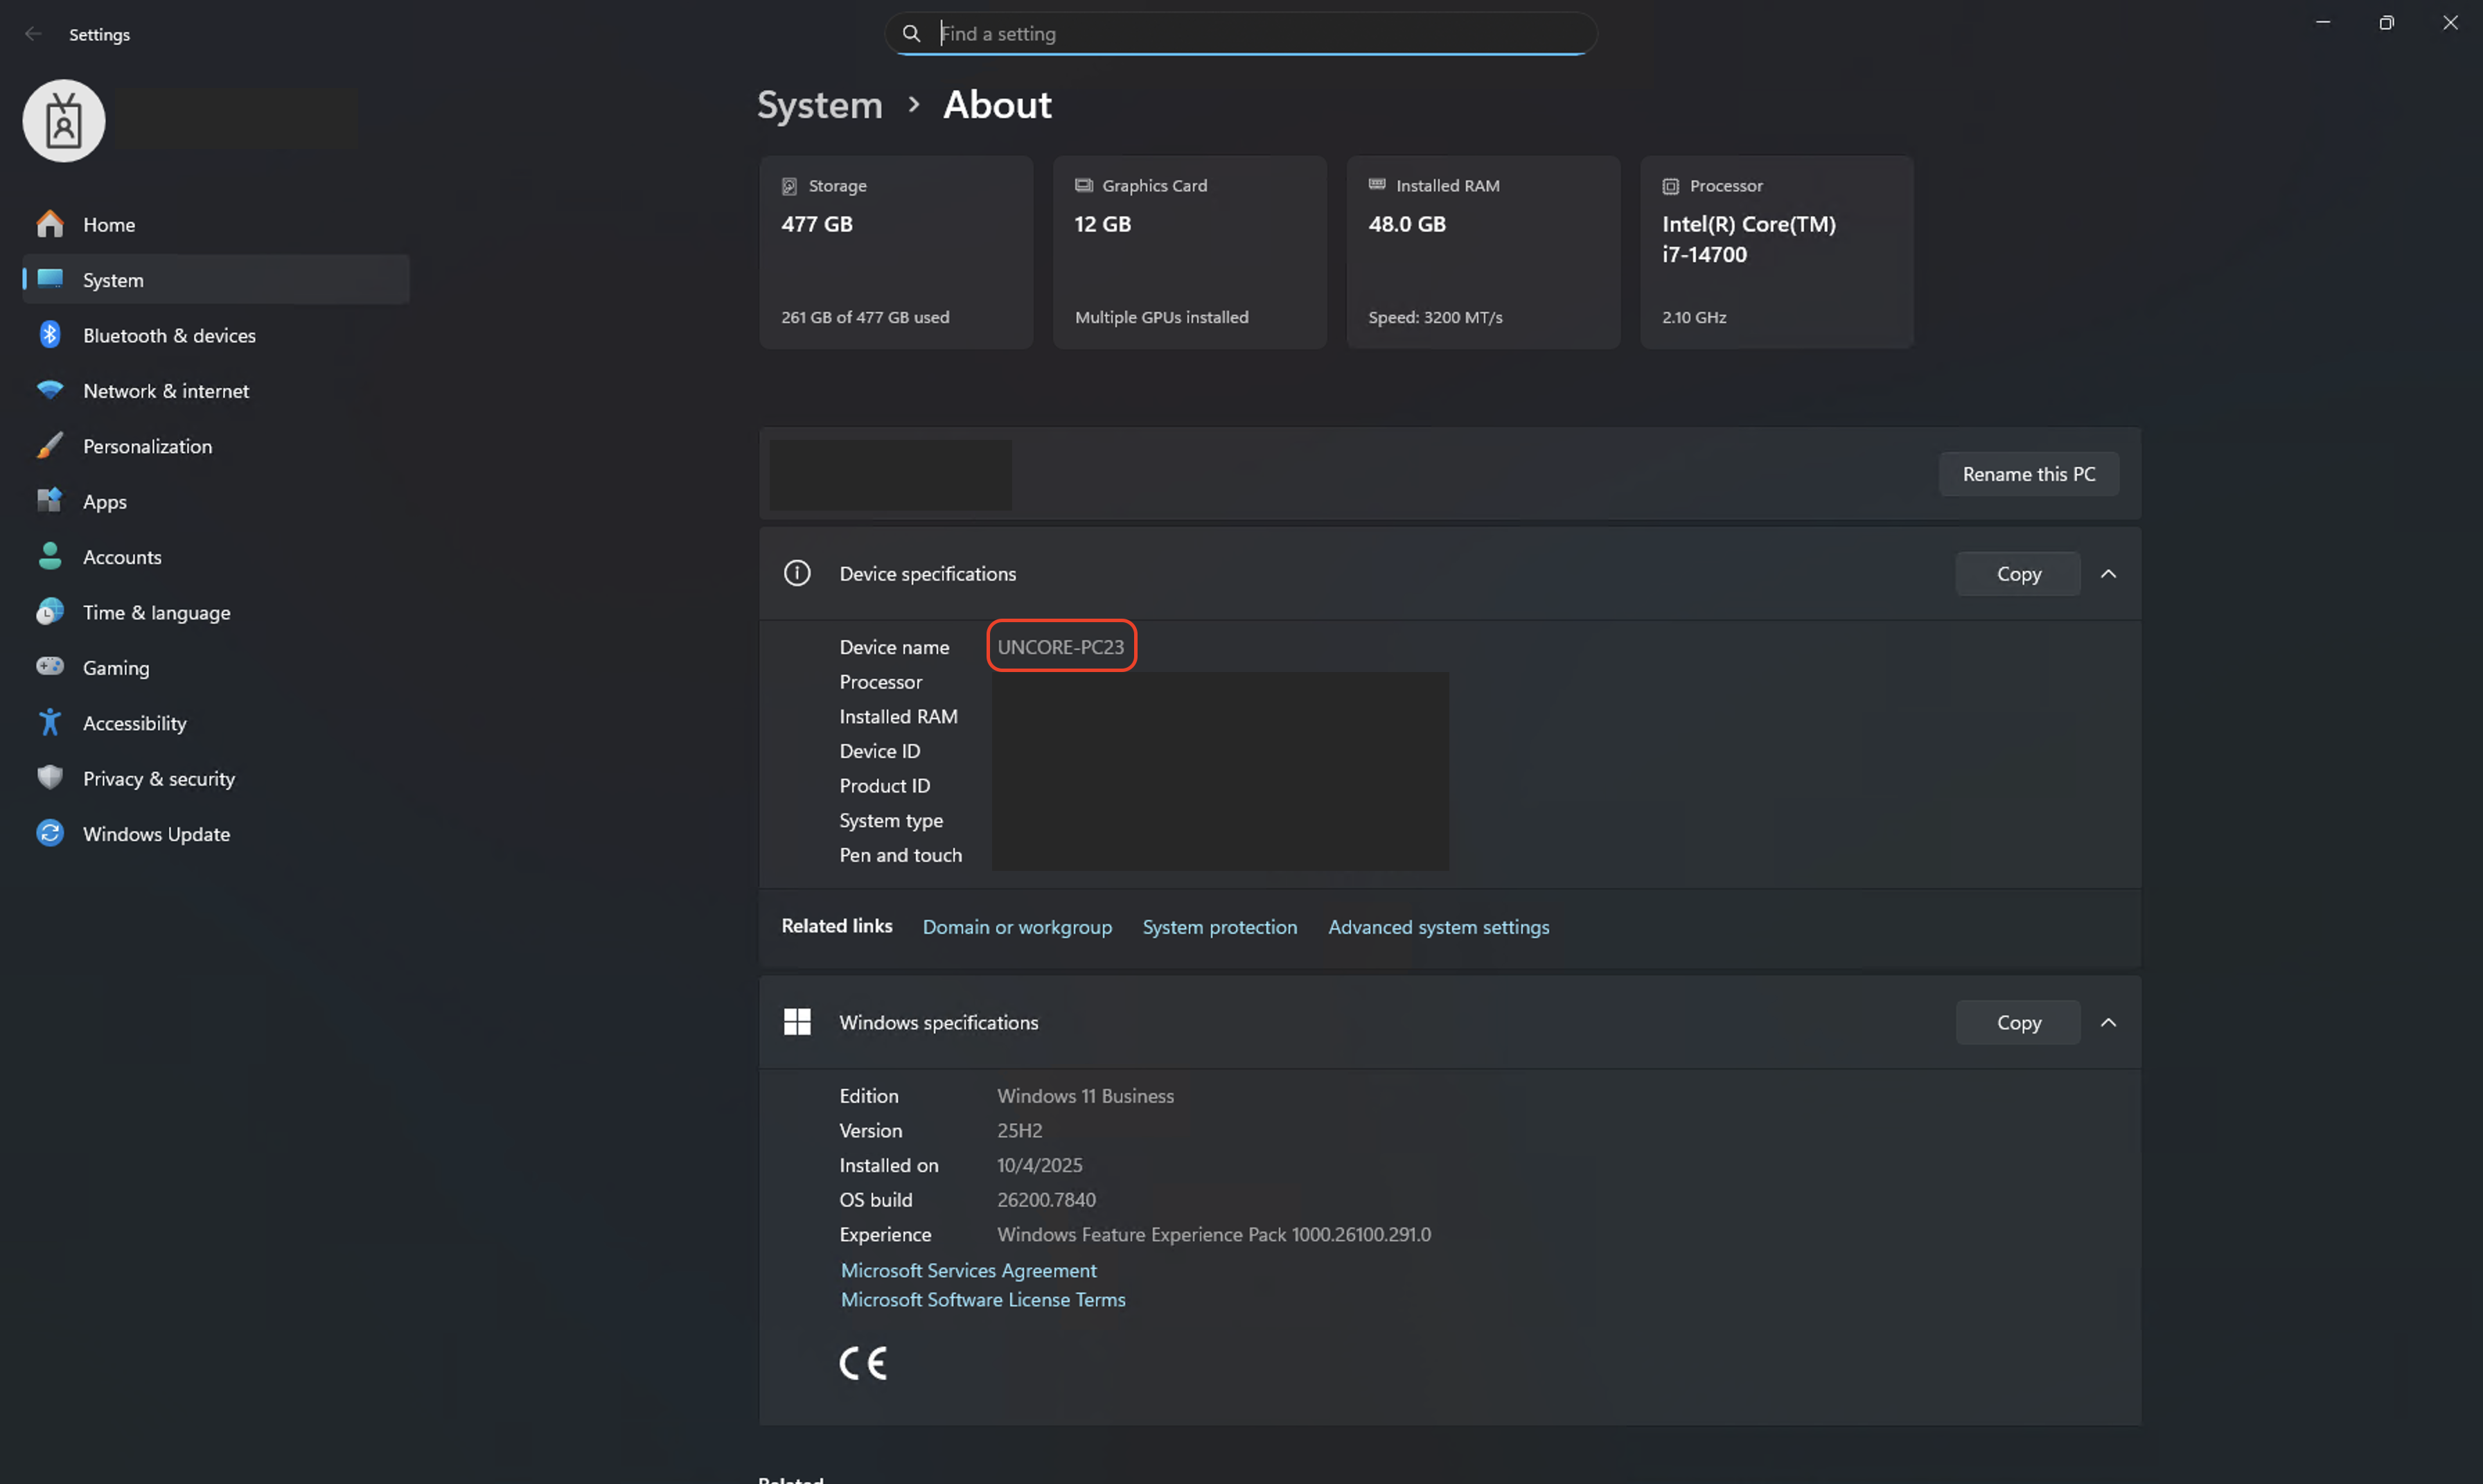Open Advanced system settings link

click(1439, 927)
